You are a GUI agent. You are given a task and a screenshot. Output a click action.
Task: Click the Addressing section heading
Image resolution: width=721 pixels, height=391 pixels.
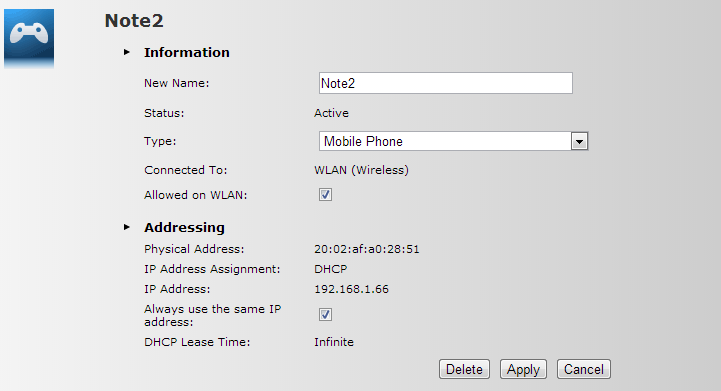coord(184,227)
